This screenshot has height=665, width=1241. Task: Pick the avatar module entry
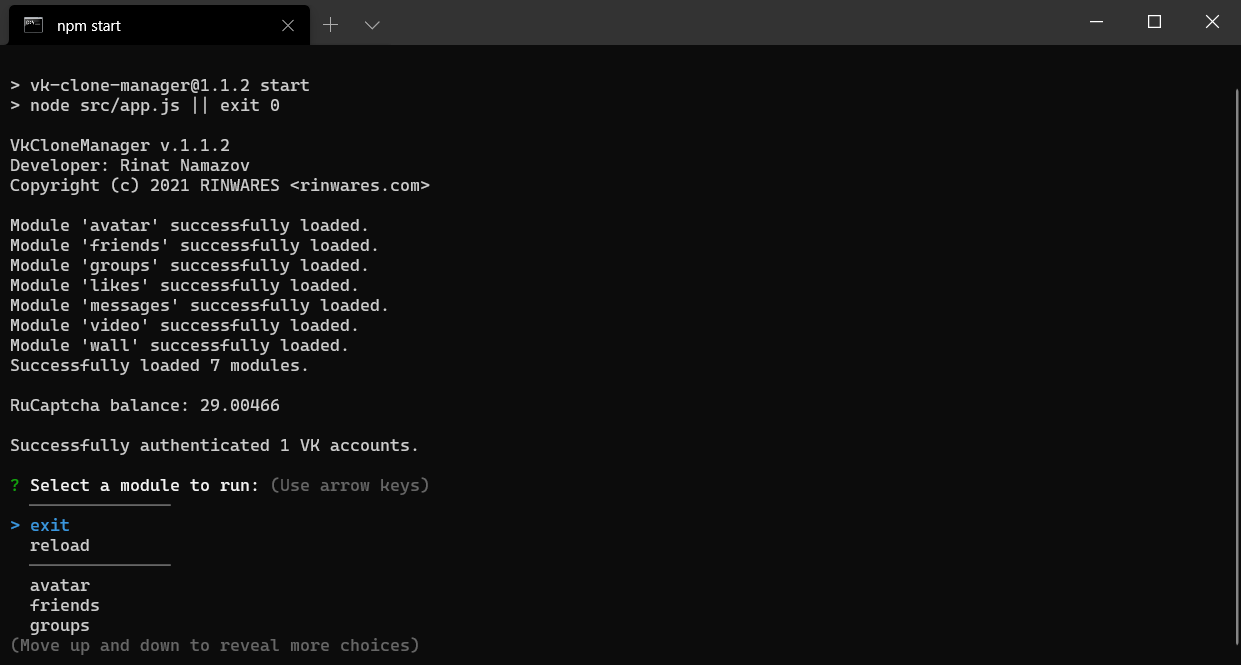pyautogui.click(x=60, y=585)
